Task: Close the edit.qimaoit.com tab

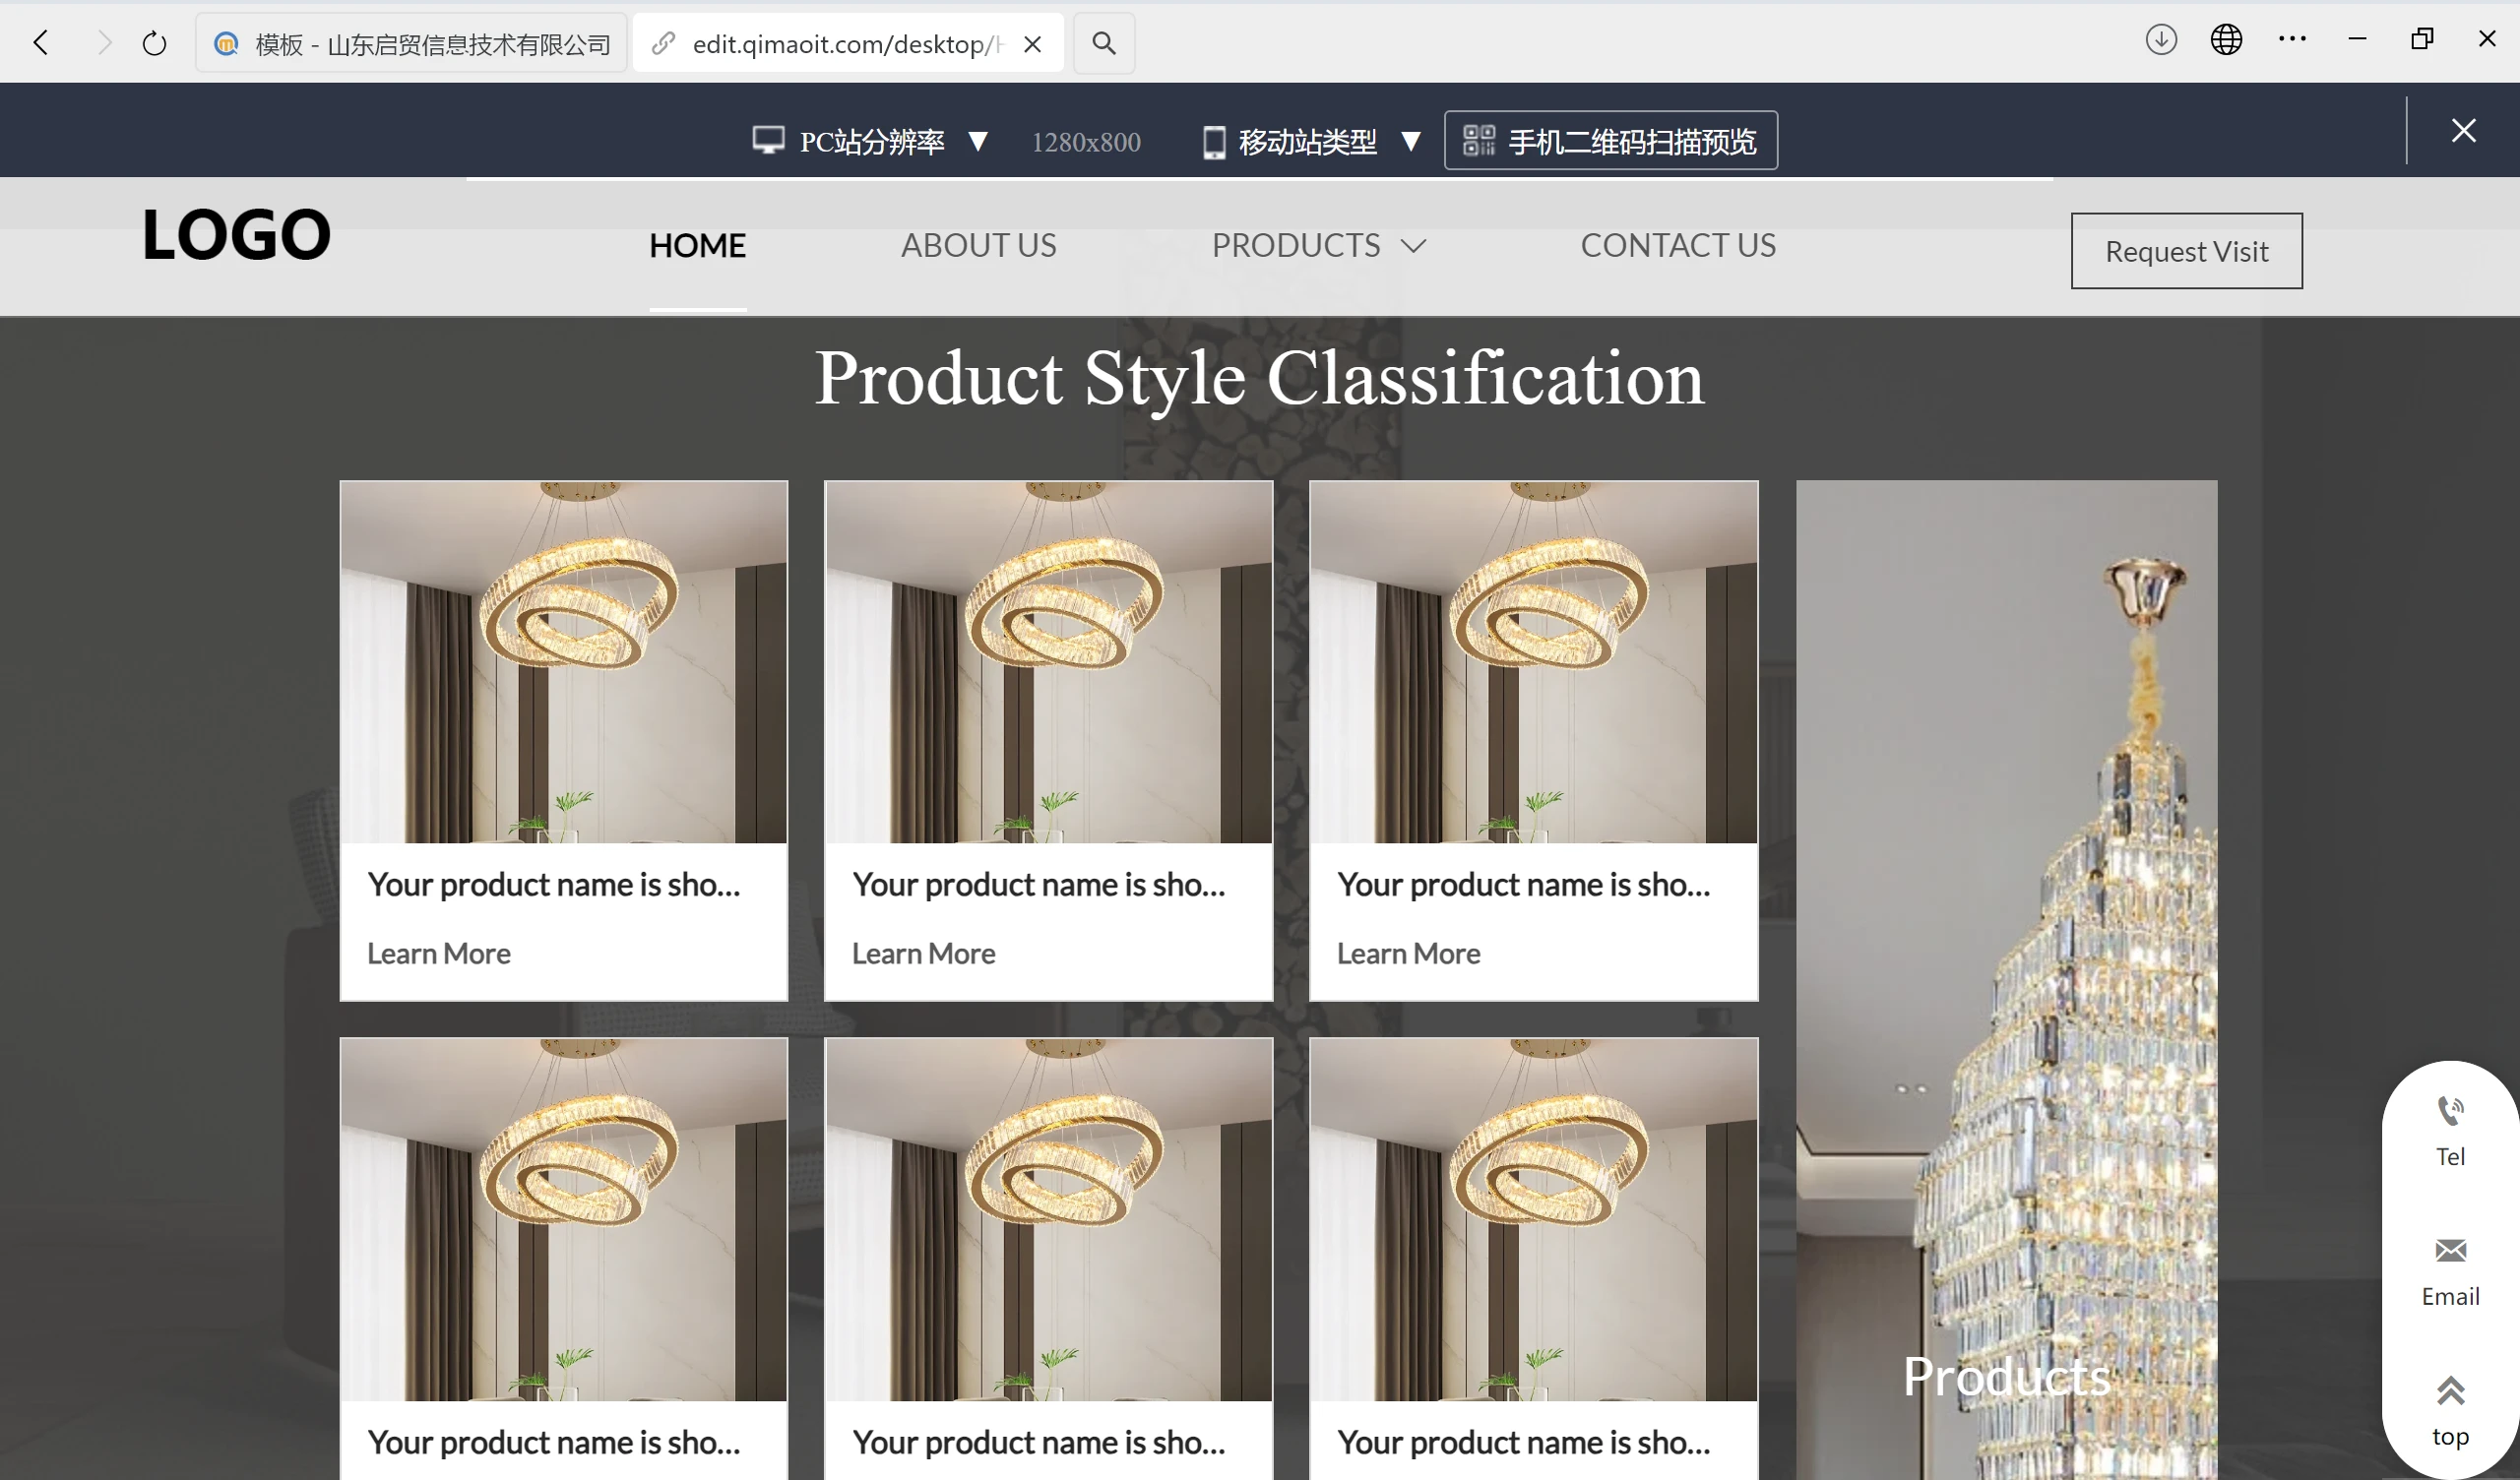Action: [x=1033, y=44]
